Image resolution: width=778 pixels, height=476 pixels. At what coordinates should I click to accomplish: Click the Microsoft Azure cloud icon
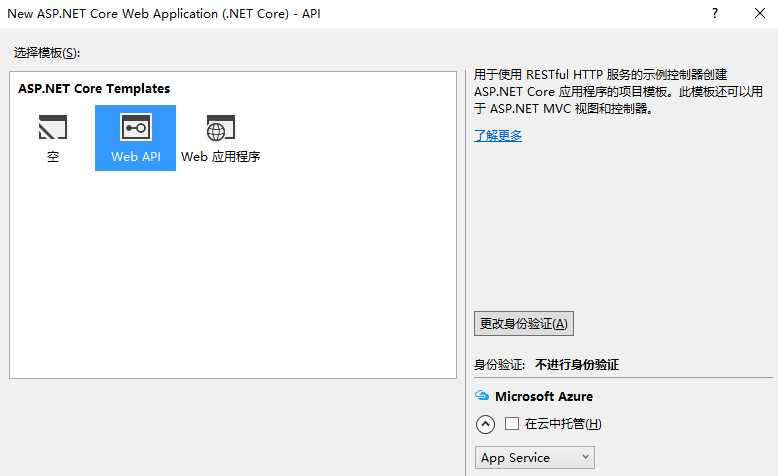tap(482, 396)
